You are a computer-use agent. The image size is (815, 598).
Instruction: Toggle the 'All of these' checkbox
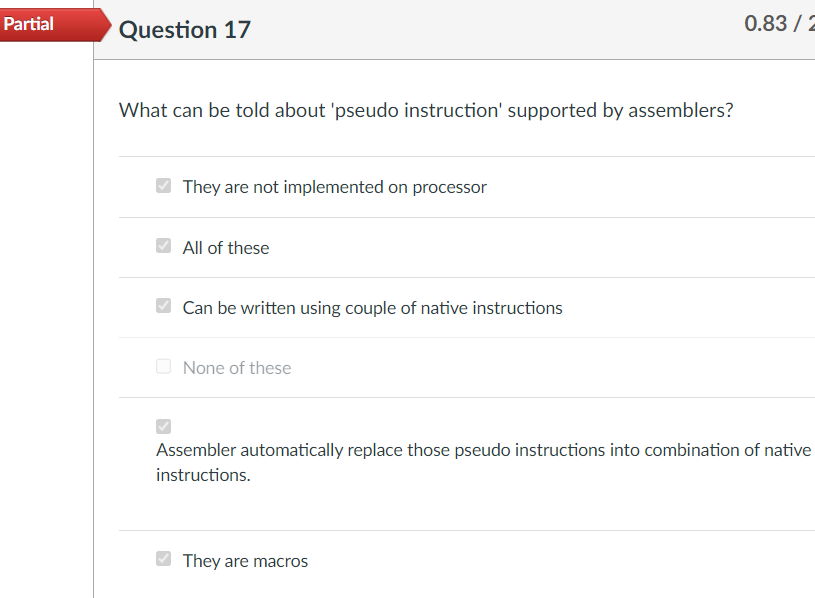coord(164,246)
